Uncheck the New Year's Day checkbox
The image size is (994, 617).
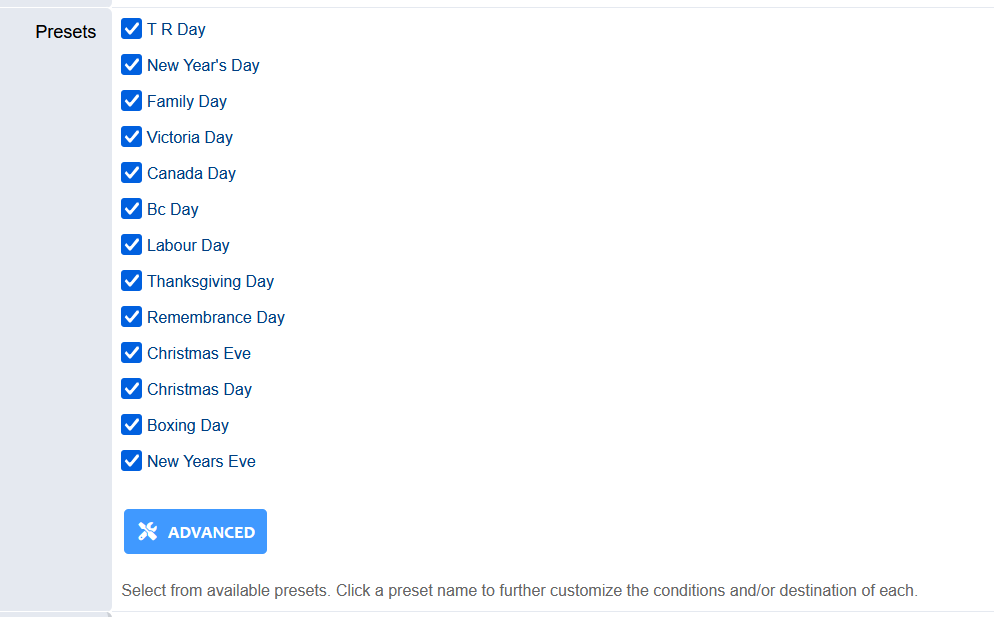131,65
